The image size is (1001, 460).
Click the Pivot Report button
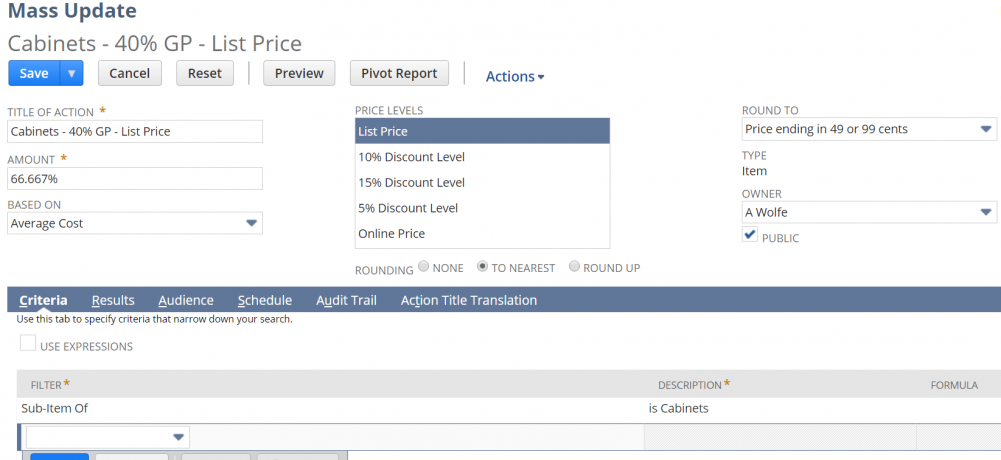coord(399,73)
